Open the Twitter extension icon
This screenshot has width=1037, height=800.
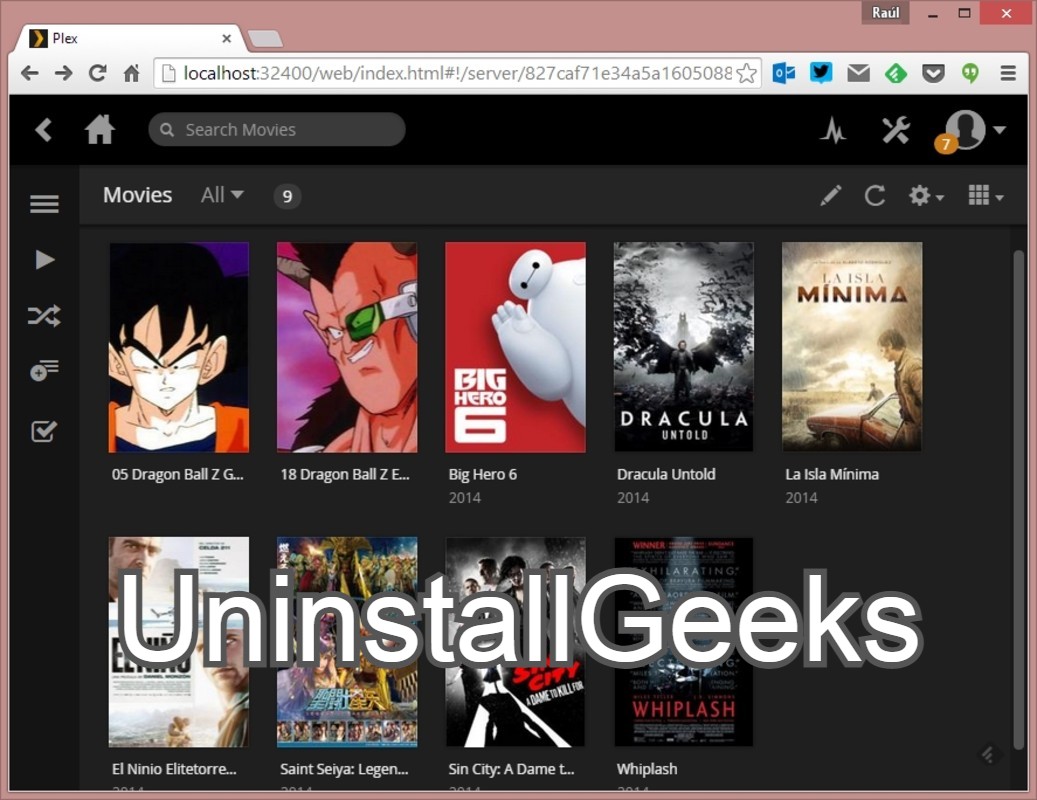[821, 72]
